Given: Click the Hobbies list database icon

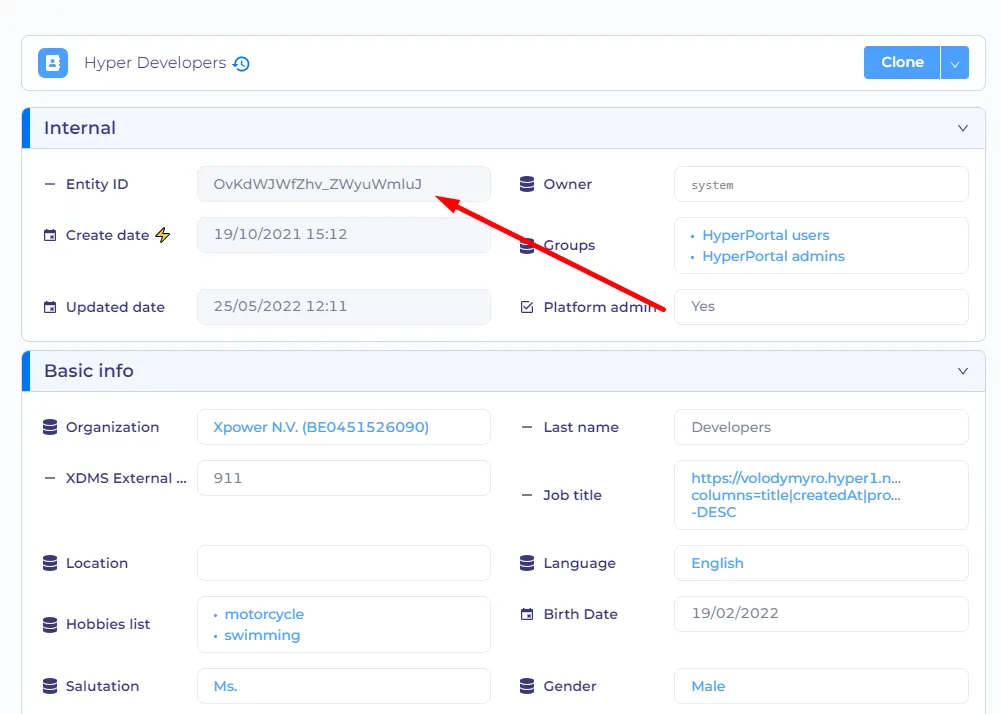Looking at the screenshot, I should coord(50,625).
